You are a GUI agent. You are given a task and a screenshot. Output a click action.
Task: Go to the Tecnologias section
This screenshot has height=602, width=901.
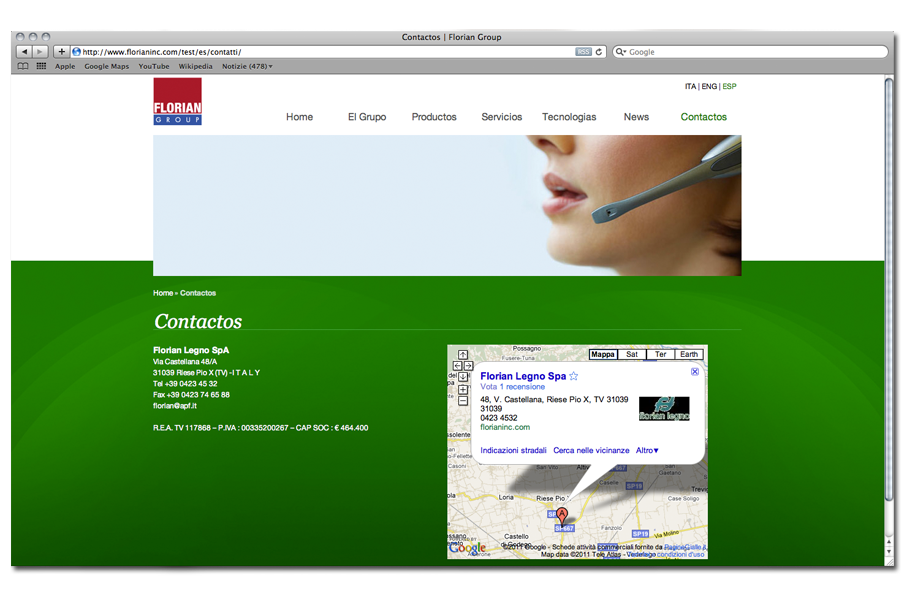tap(569, 117)
